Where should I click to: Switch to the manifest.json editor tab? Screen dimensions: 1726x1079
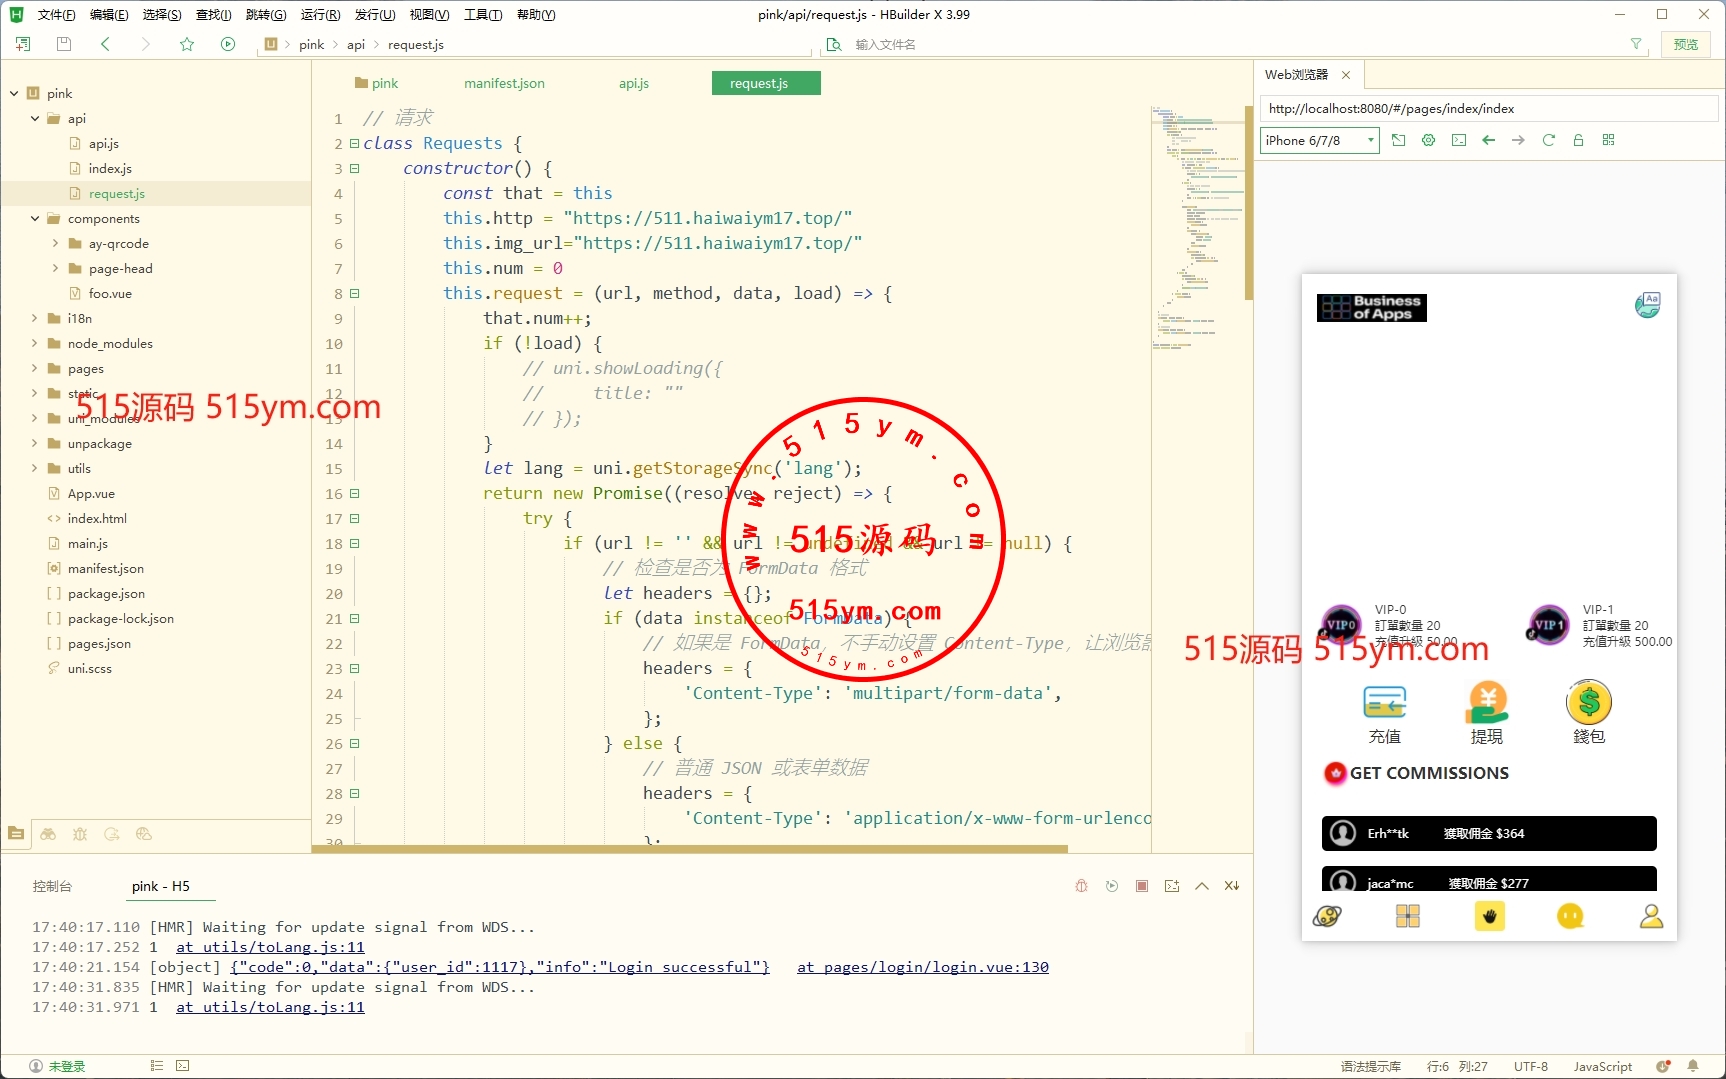click(x=504, y=83)
